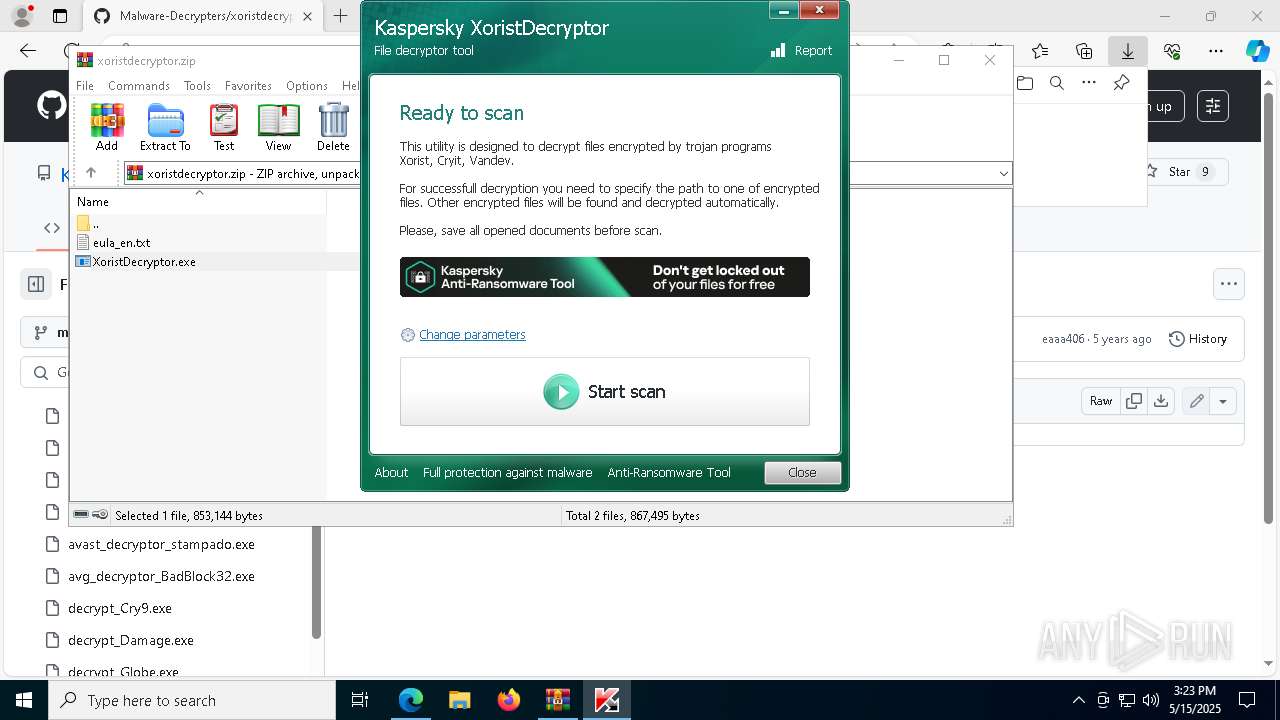Expand the WinRAR address path dropdown
Screen dimensions: 1280x720
(x=1003, y=174)
